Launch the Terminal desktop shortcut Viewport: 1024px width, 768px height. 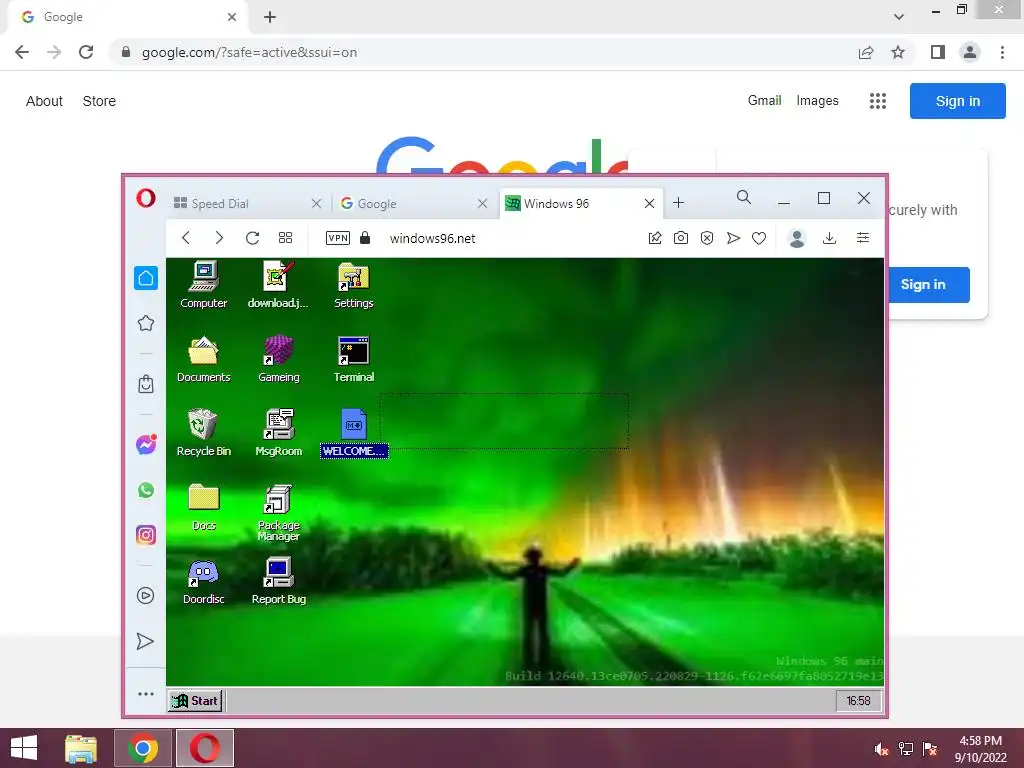(x=353, y=359)
